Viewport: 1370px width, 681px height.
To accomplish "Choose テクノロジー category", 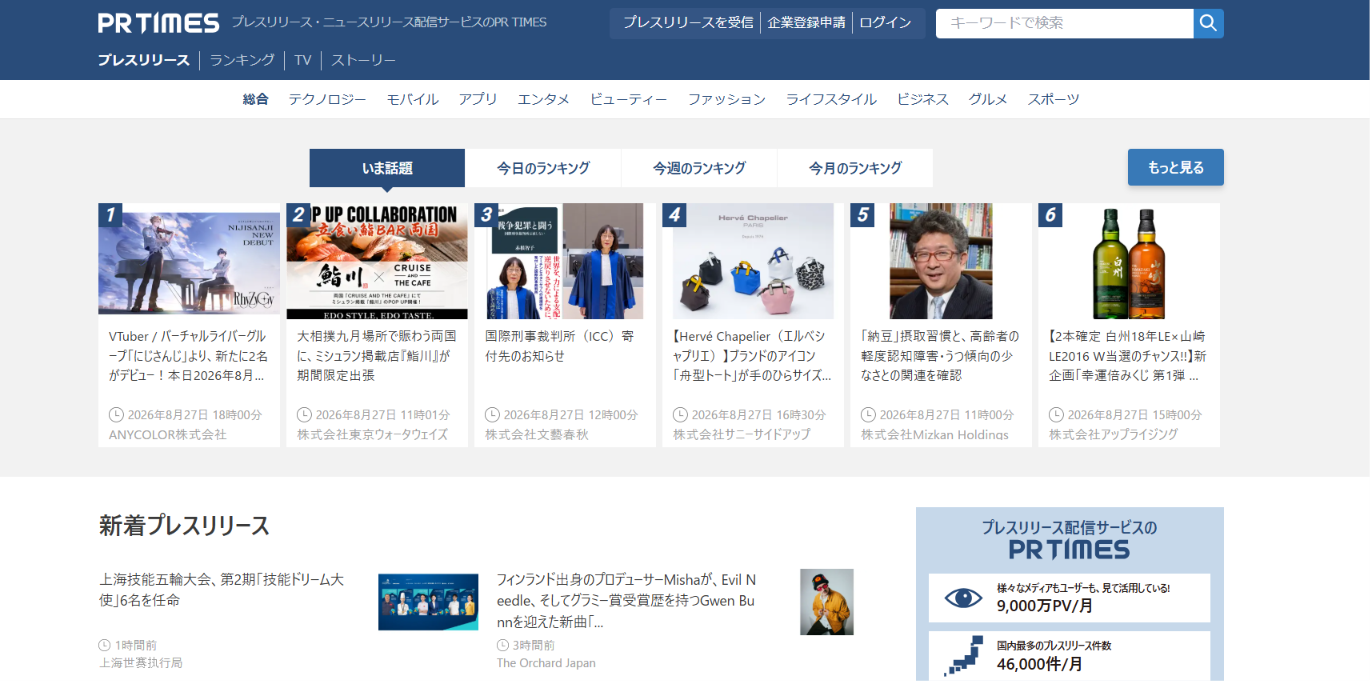I will tap(327, 99).
